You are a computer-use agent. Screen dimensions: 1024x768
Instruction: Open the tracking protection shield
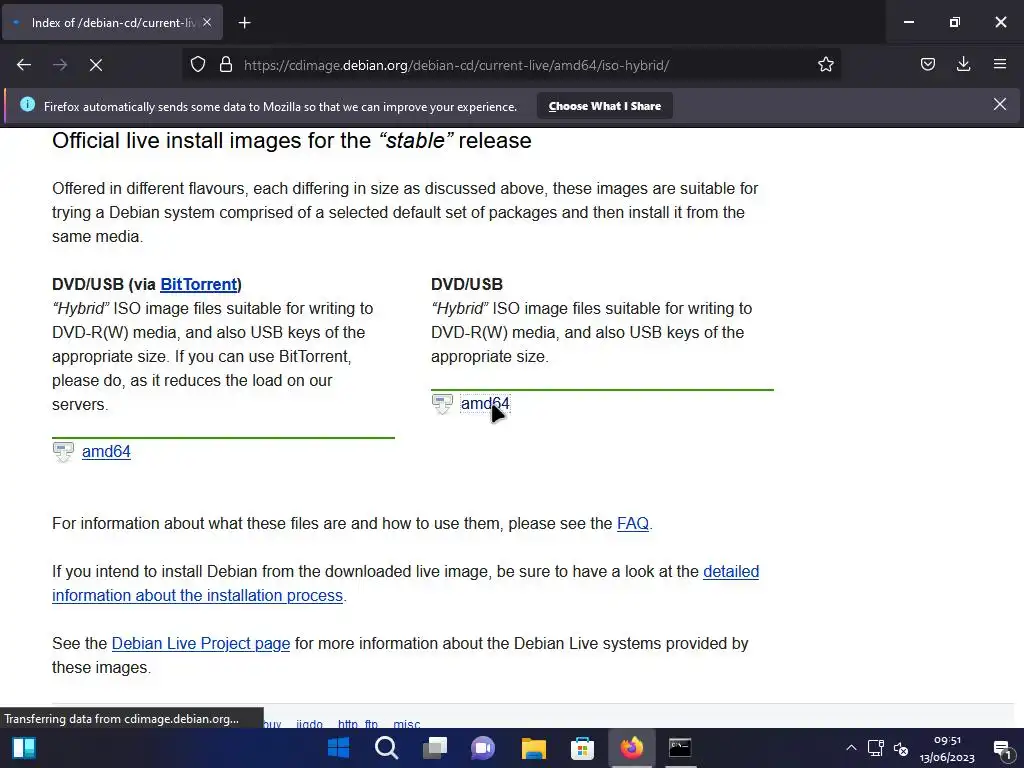click(198, 65)
